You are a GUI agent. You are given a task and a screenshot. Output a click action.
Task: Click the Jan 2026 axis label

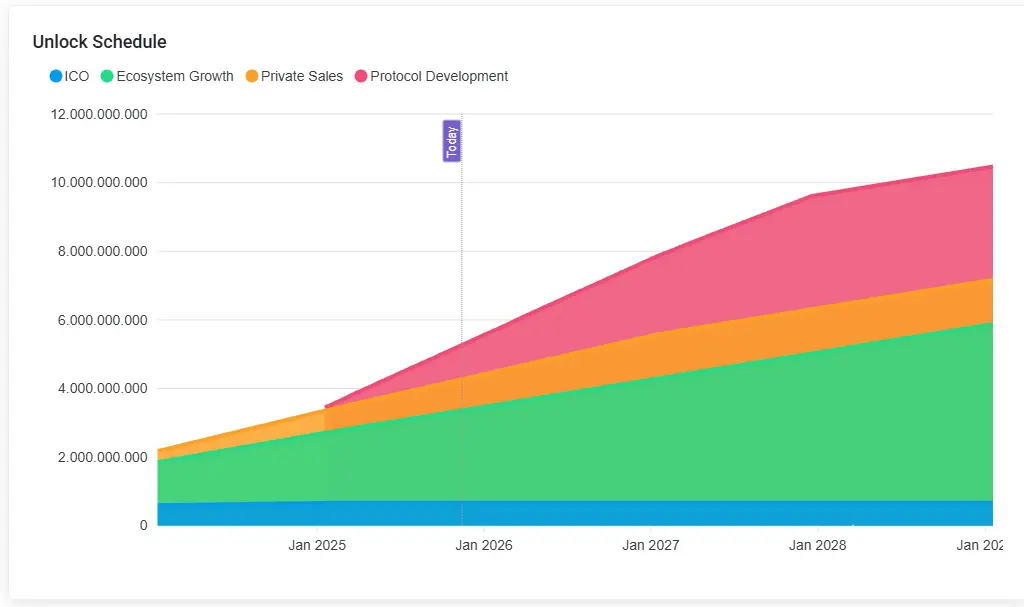(484, 545)
